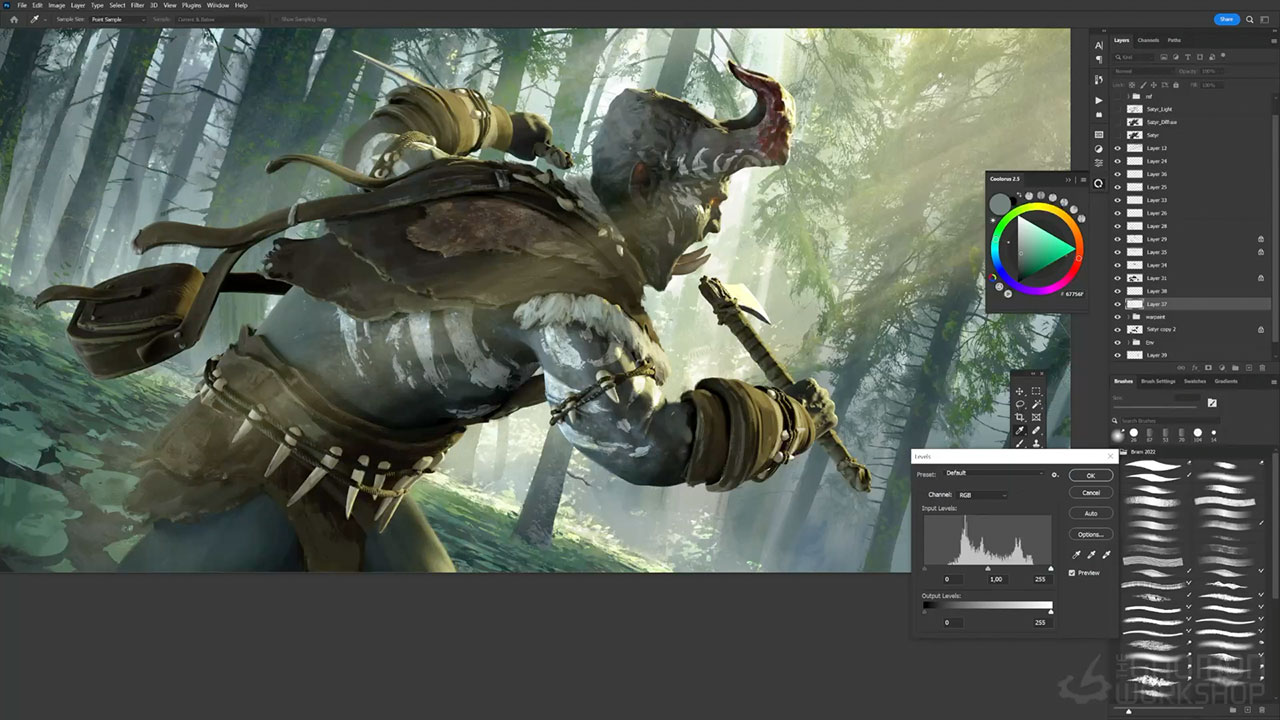Select the Magic Wand tool
This screenshot has height=720, width=1280.
pos(1036,404)
